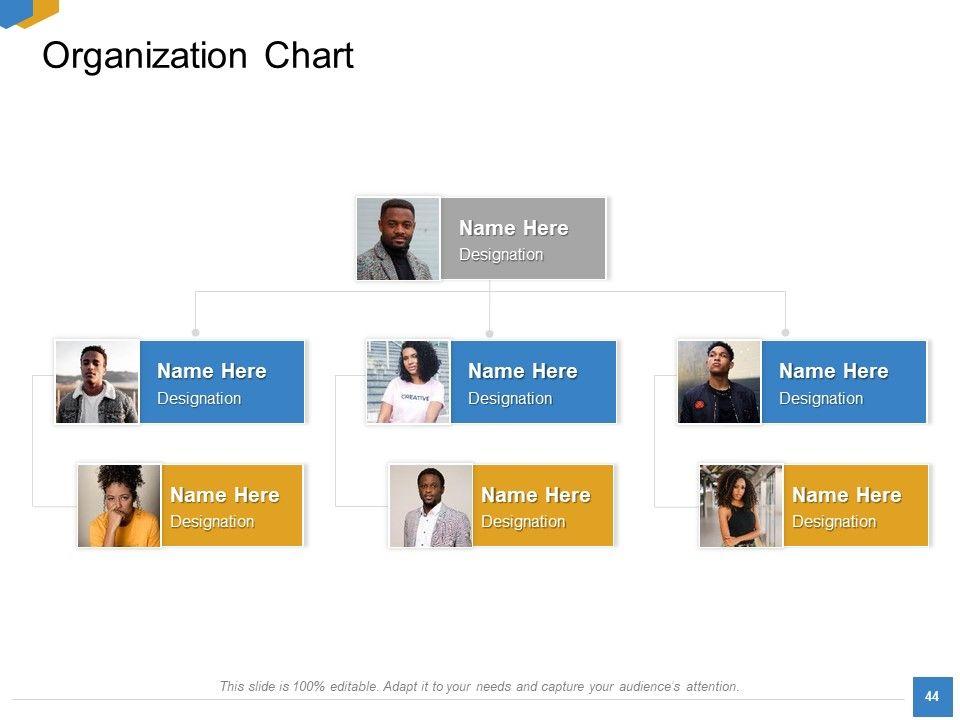Click connector dot above the right blue box
960x720 pixels.
(x=785, y=332)
